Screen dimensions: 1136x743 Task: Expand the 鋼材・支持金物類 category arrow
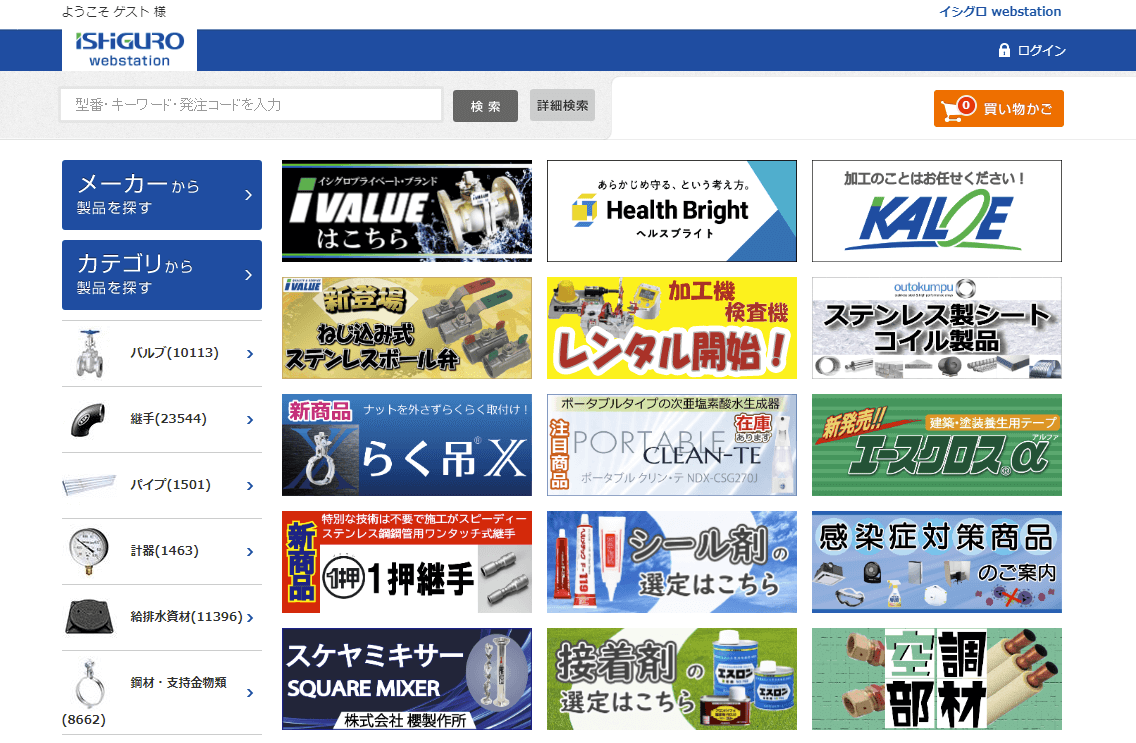coord(250,693)
